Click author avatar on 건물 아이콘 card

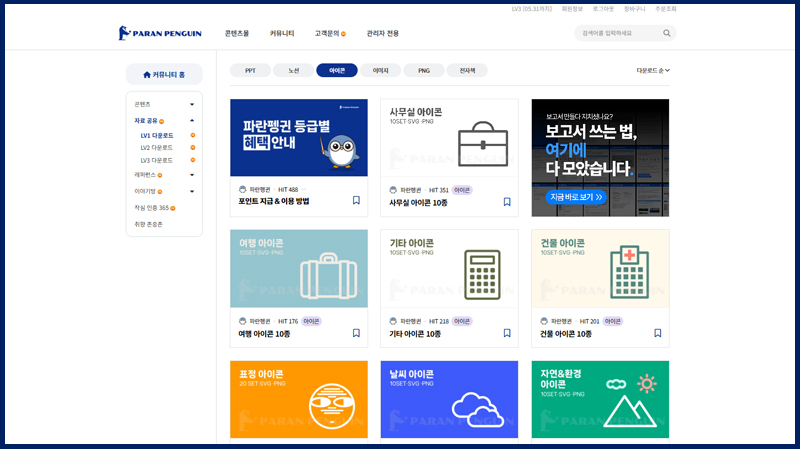(544, 321)
